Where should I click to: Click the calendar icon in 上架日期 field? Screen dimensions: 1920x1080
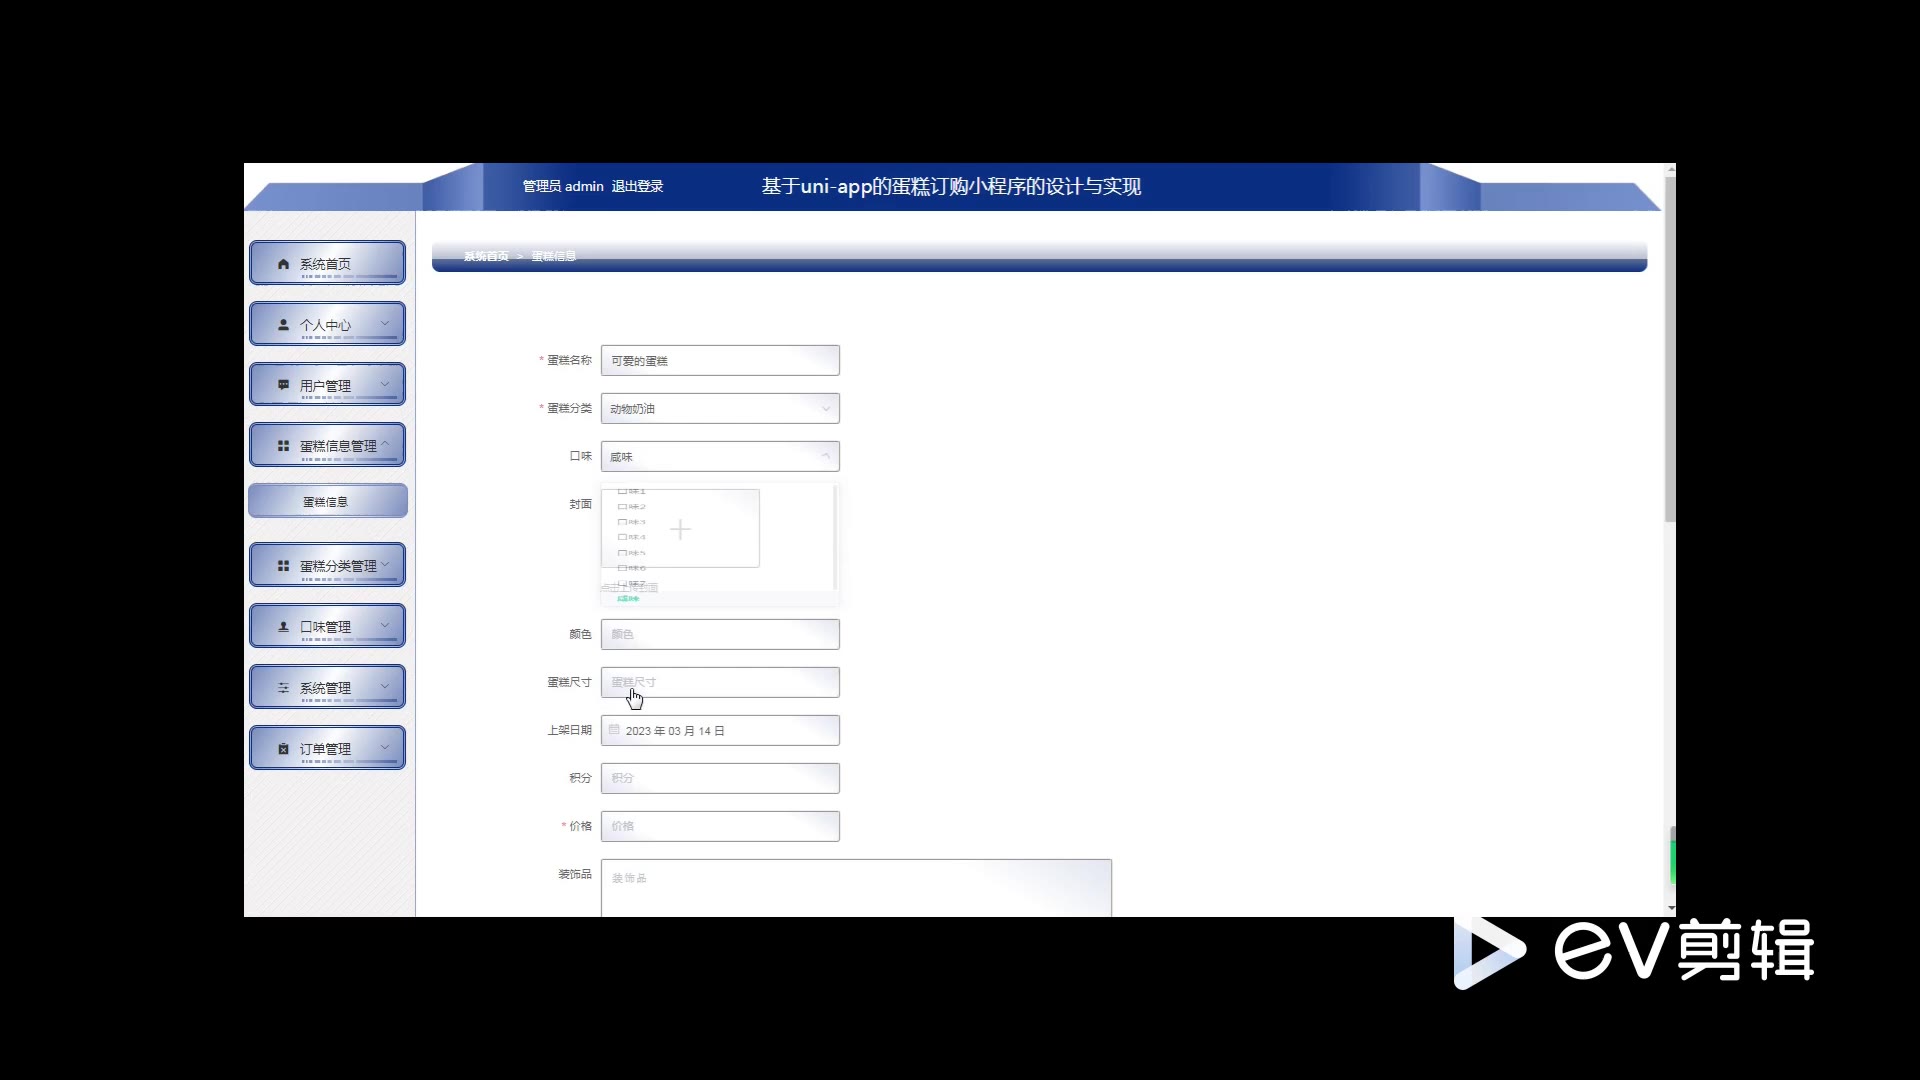coord(614,730)
